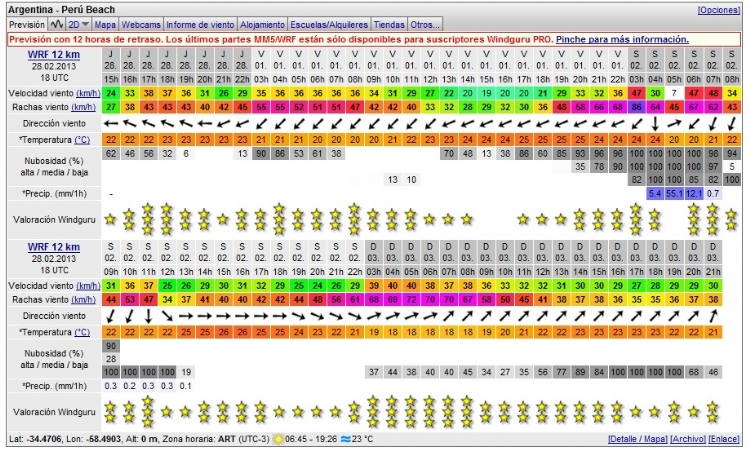The width and height of the screenshot is (750, 451).
Task: Click the '89' low cloud cell in second table
Action: [x=580, y=372]
